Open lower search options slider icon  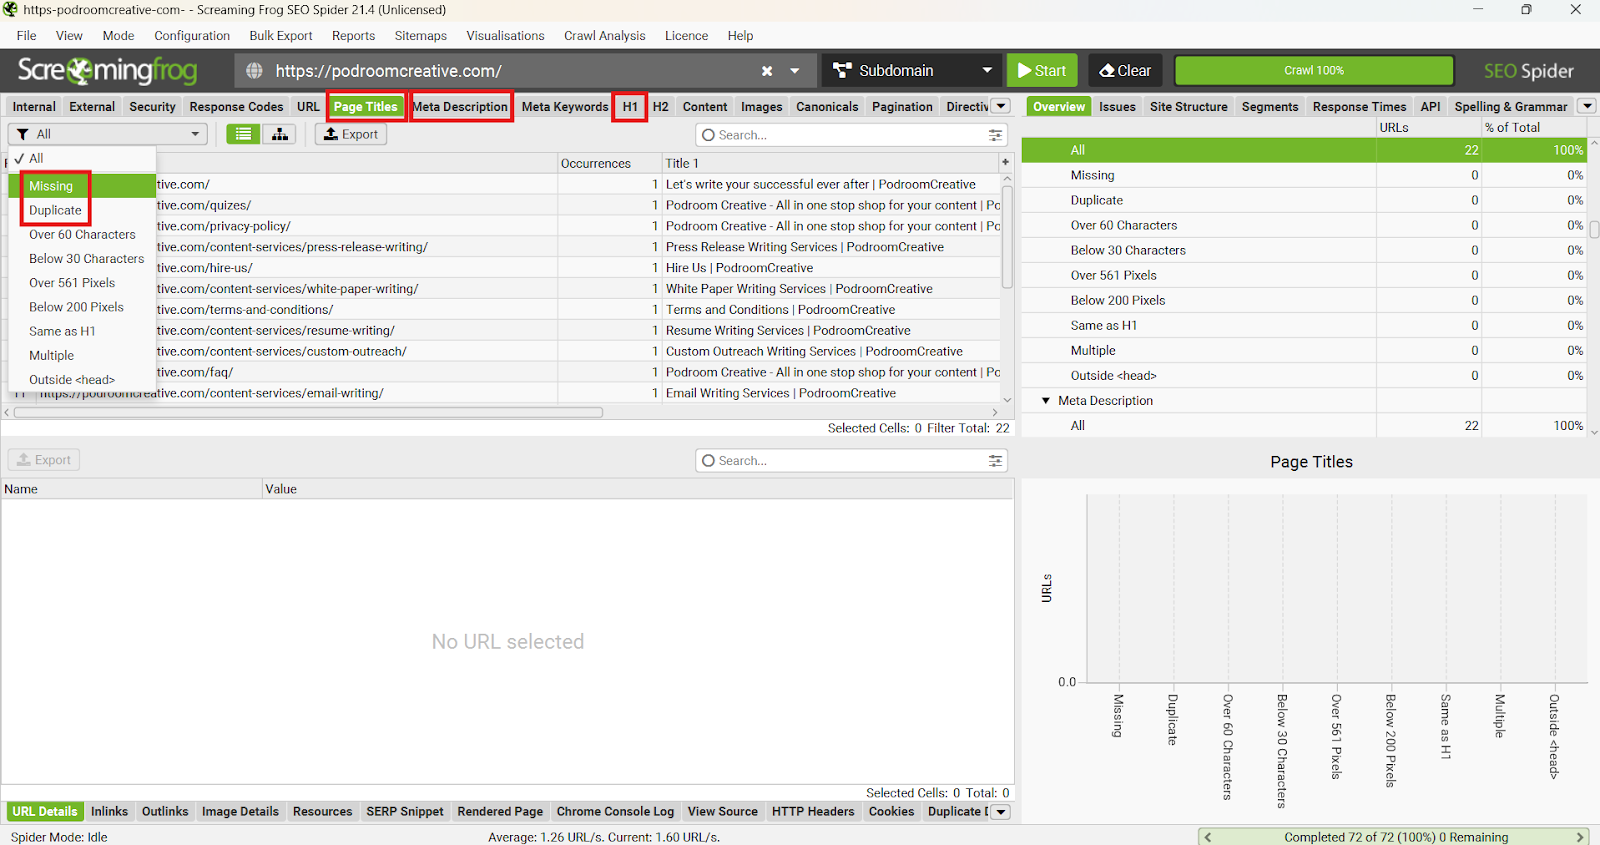tap(995, 461)
